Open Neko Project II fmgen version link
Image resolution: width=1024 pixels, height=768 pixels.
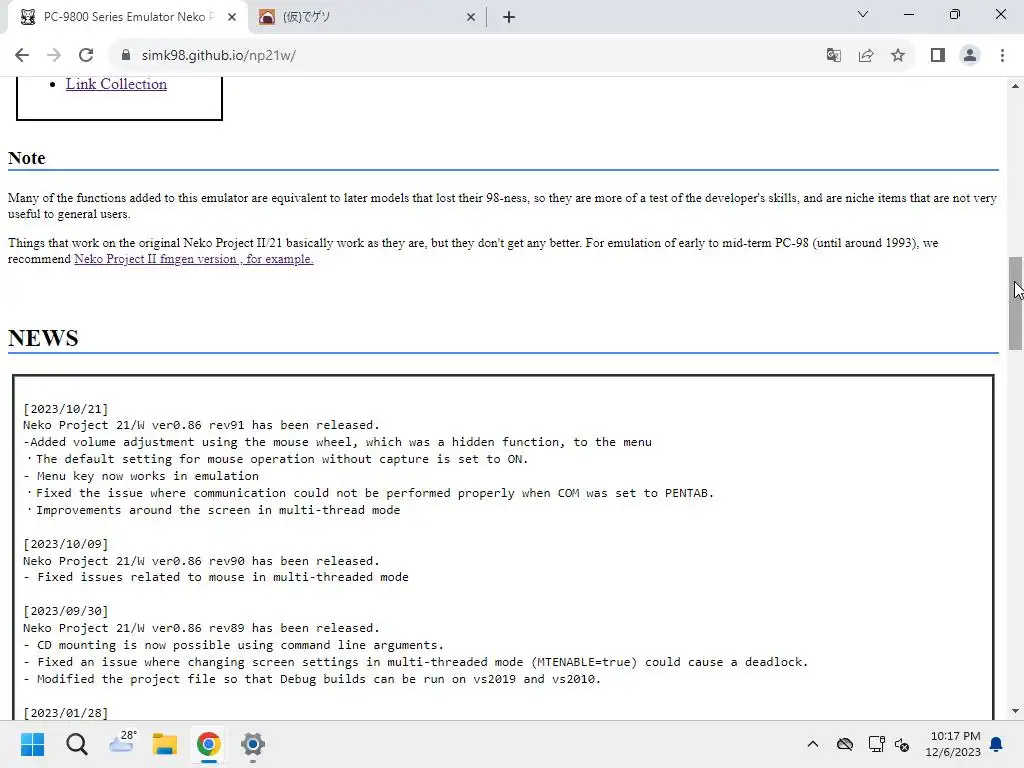click(x=194, y=259)
